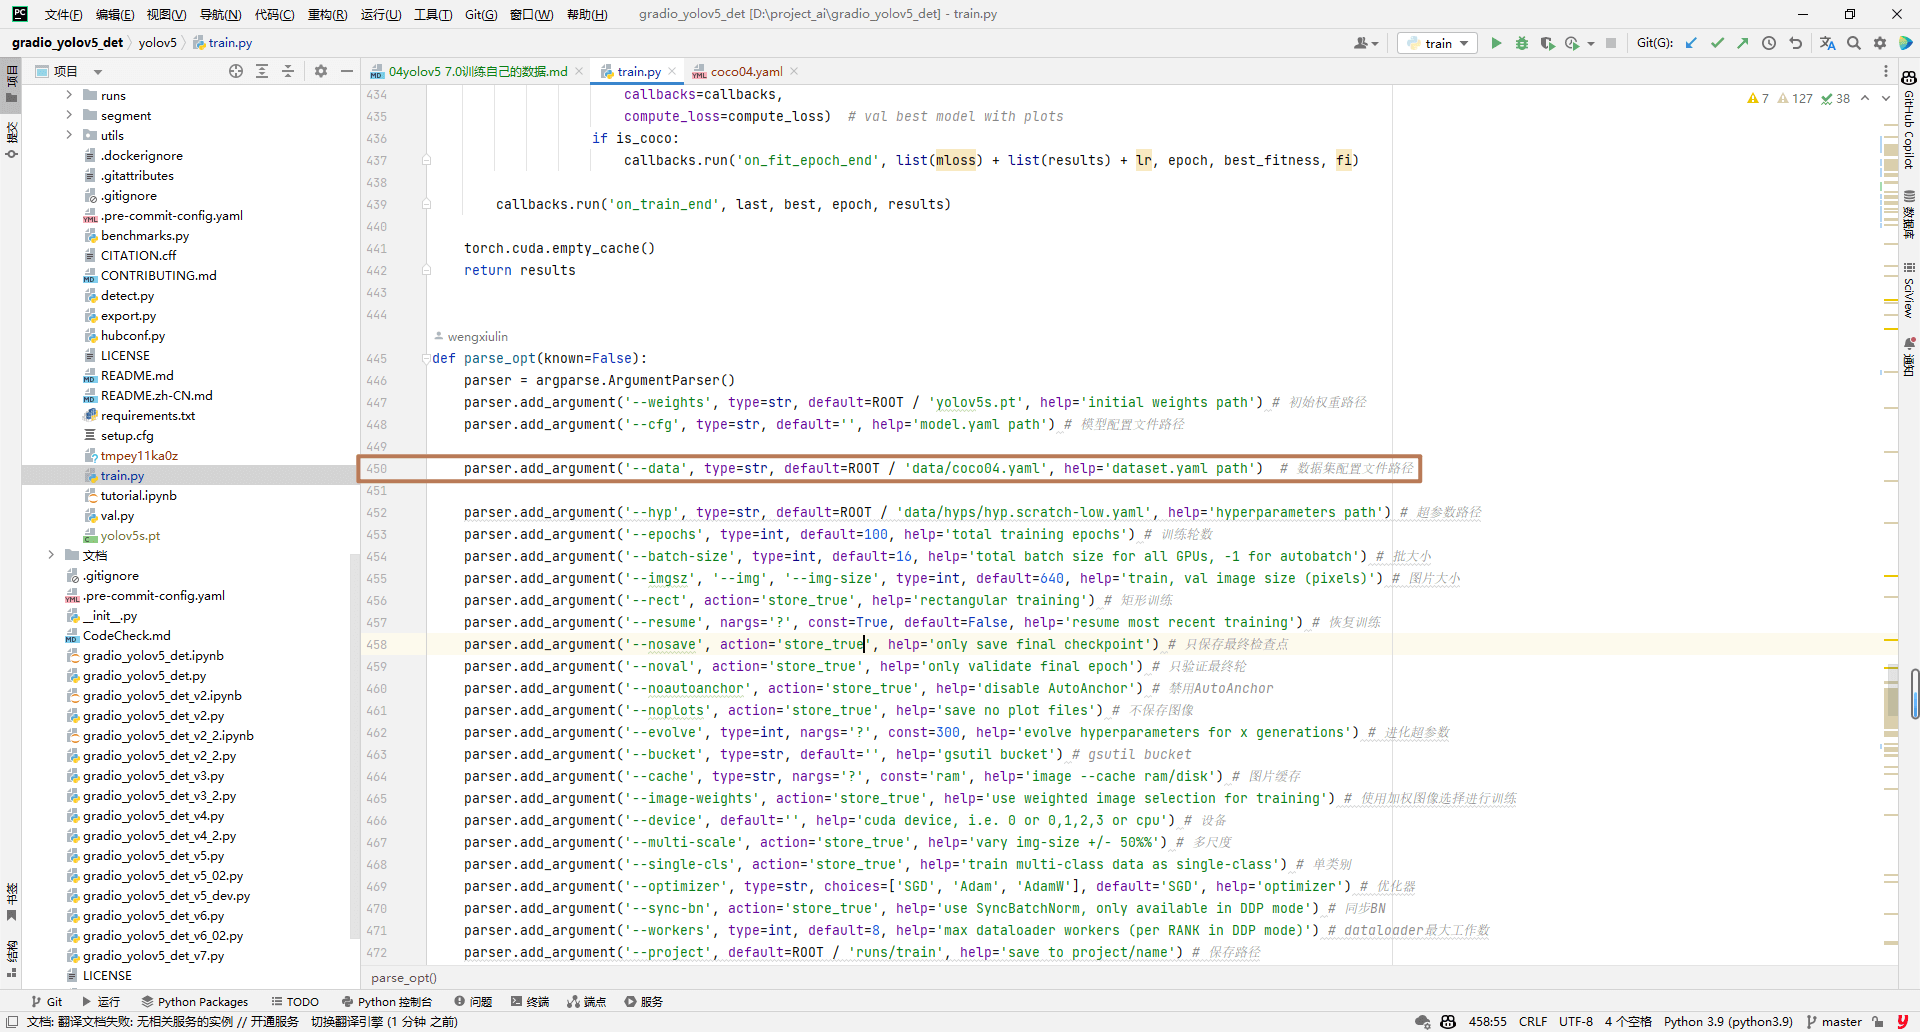Click the stop process square button

pos(1611,43)
